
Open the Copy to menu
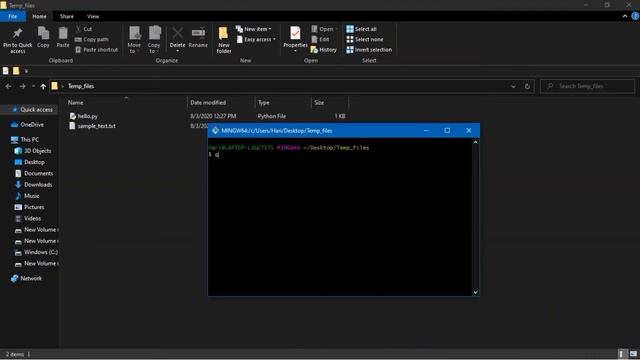(154, 40)
